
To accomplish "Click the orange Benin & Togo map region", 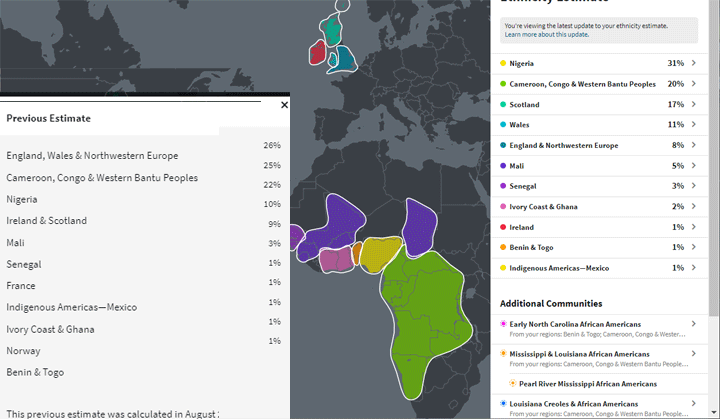I will point(357,254).
